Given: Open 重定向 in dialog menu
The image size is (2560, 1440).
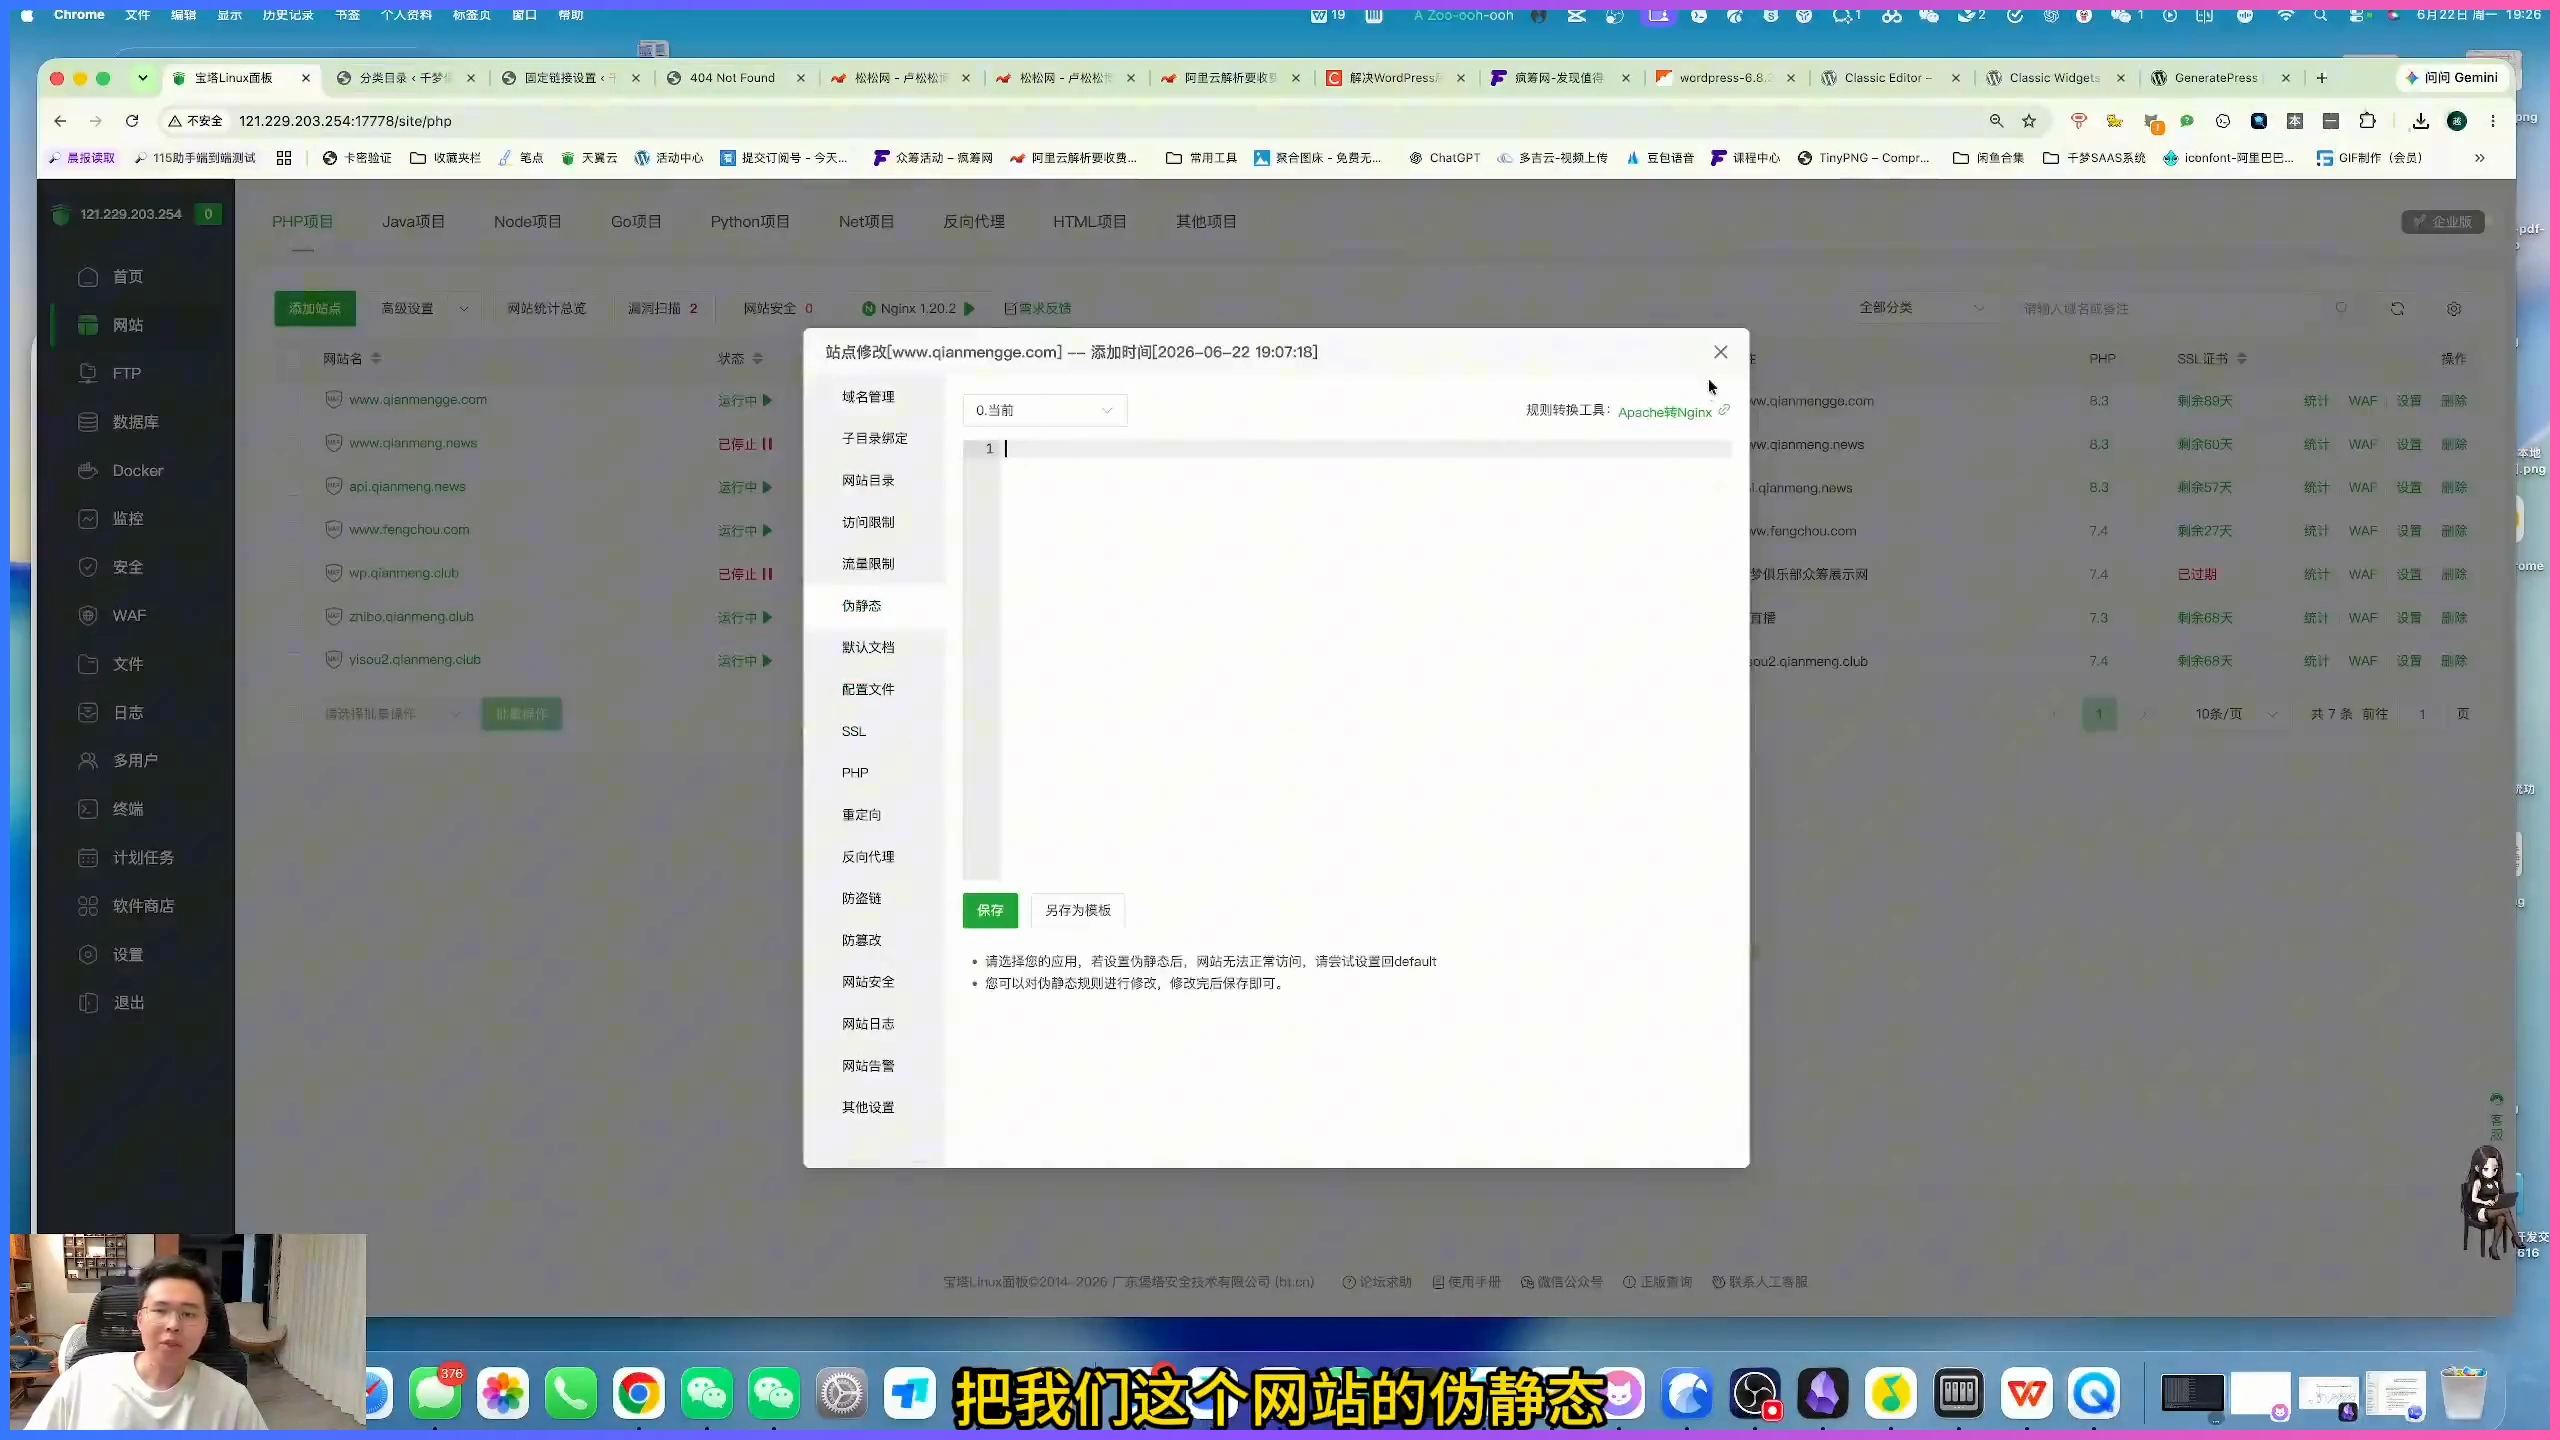Looking at the screenshot, I should (862, 815).
